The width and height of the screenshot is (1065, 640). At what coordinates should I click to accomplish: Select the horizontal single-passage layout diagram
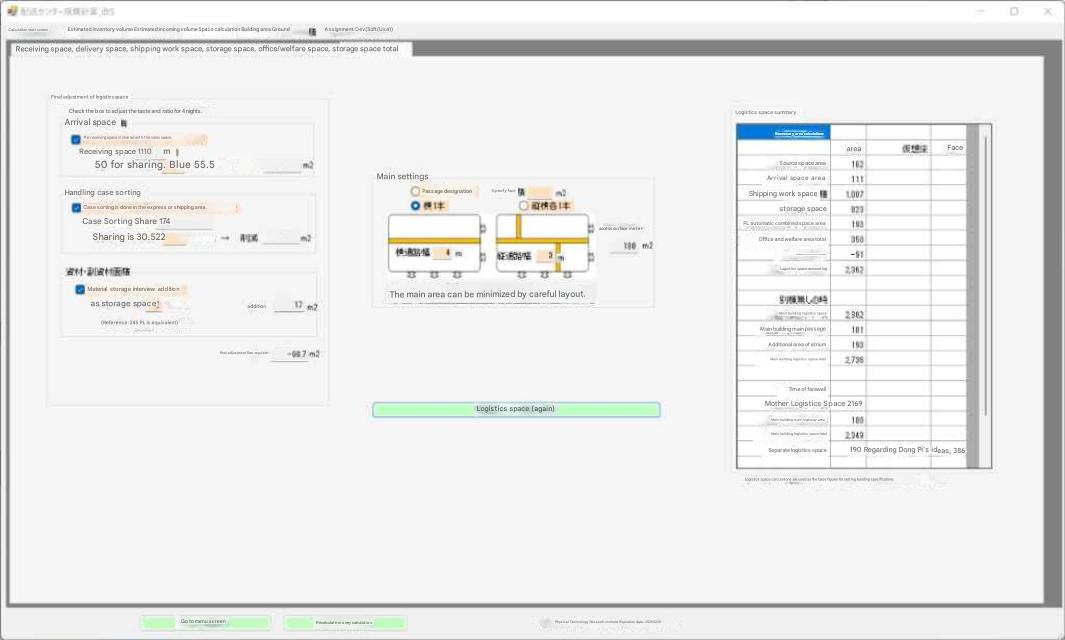(434, 243)
